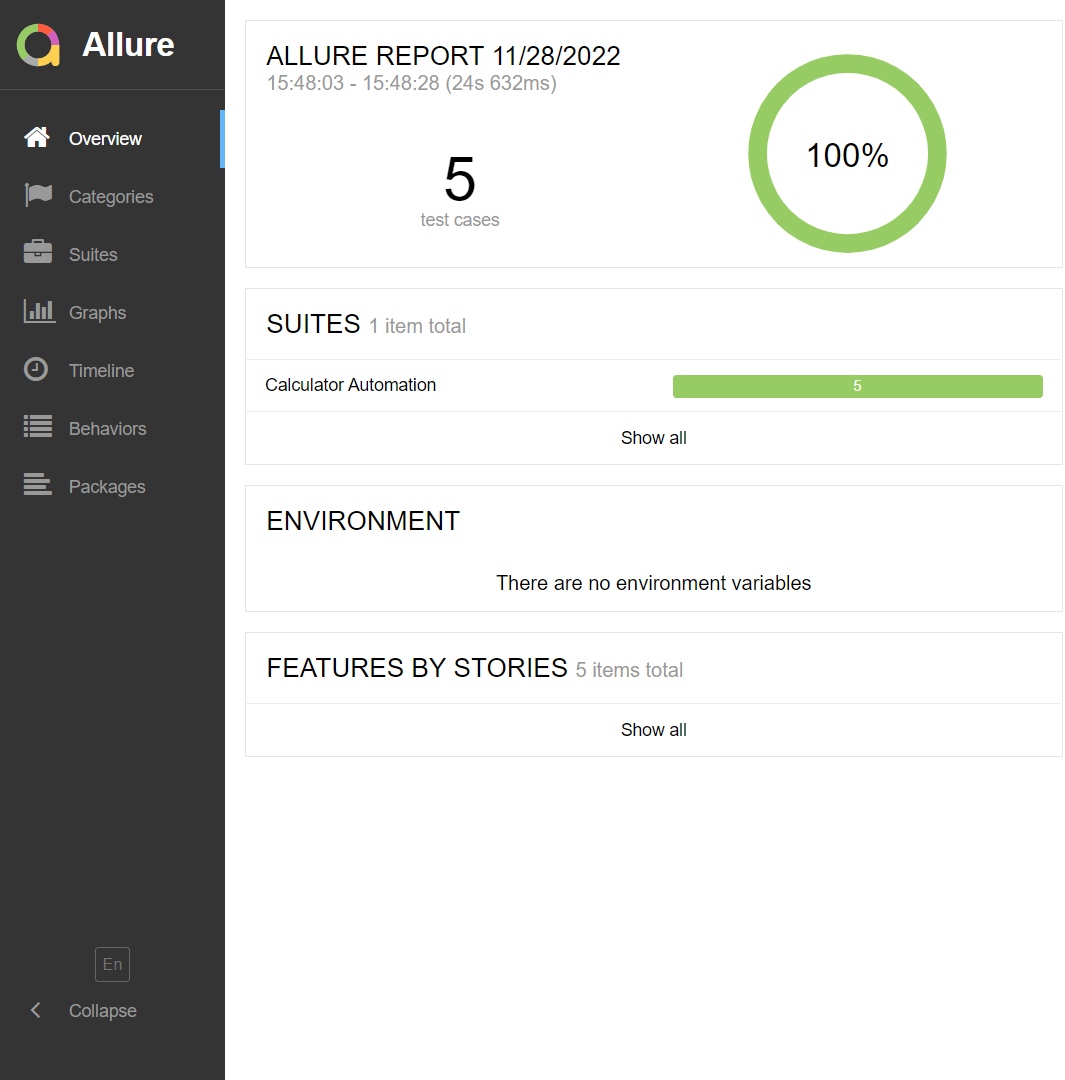Expand the Suites list via Show all
Viewport: 1065px width, 1080px height.
(654, 437)
